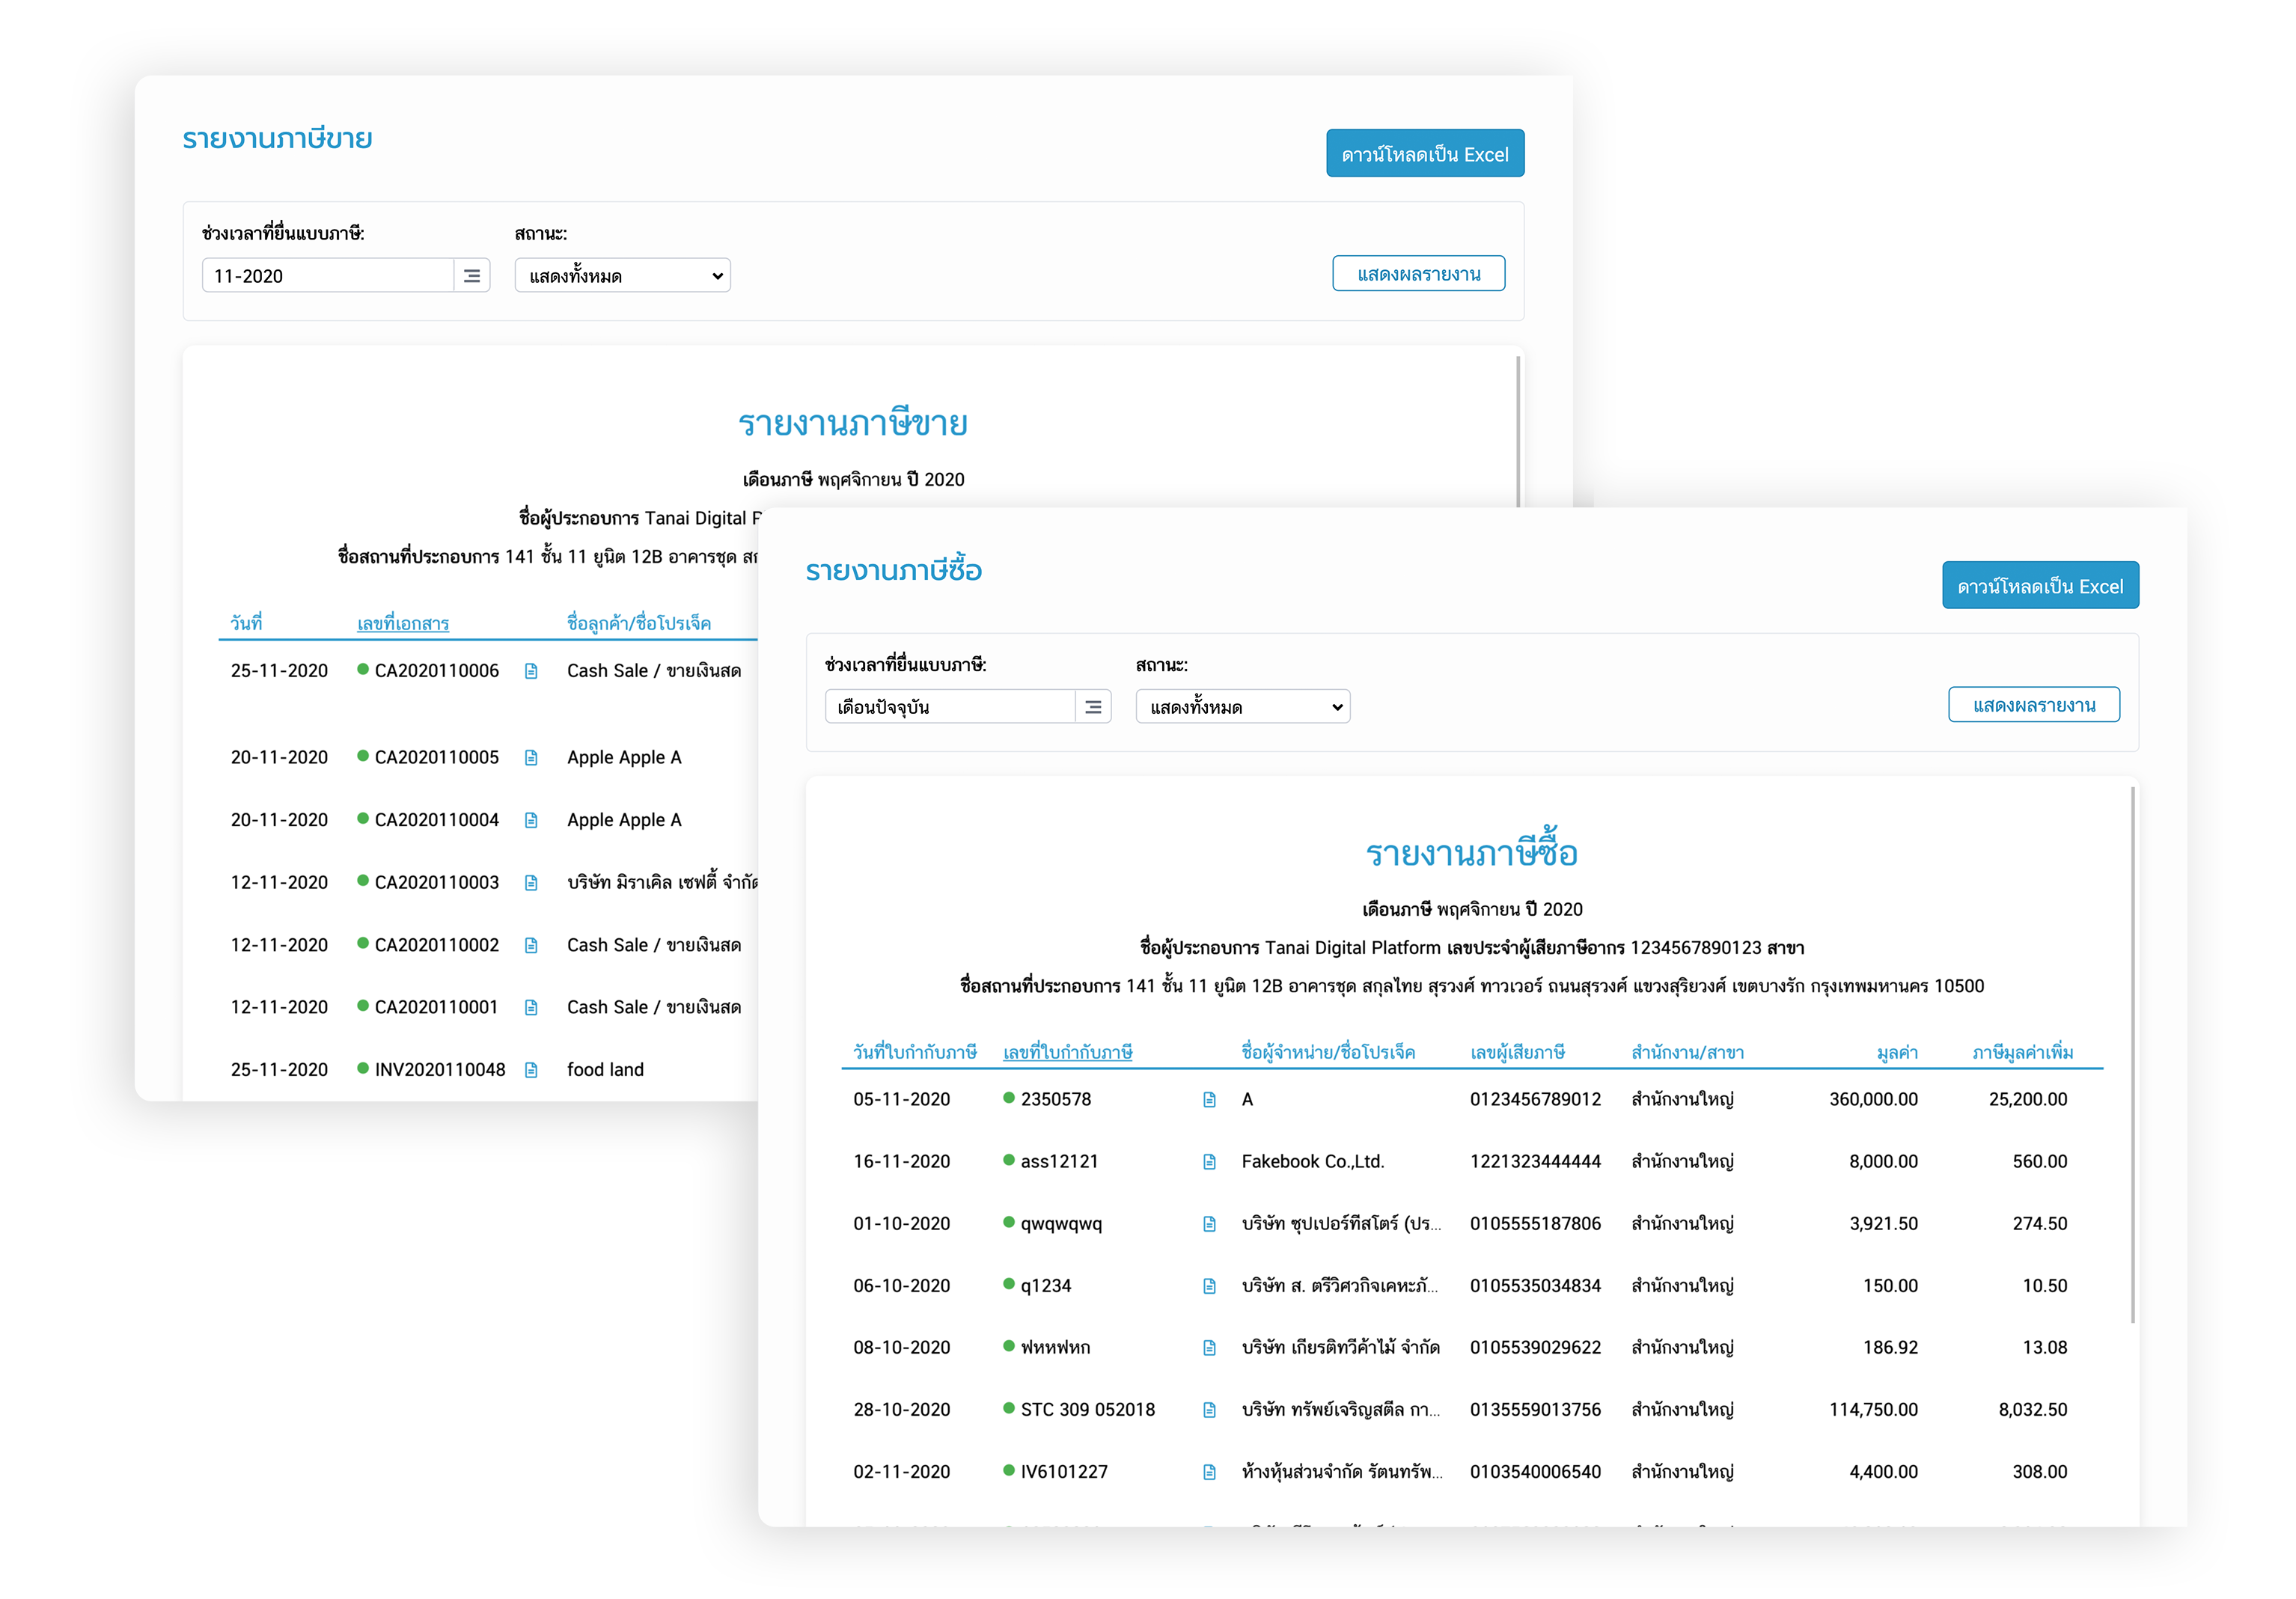Click value 114,750.00
The height and width of the screenshot is (1599, 2296).
point(1873,1410)
